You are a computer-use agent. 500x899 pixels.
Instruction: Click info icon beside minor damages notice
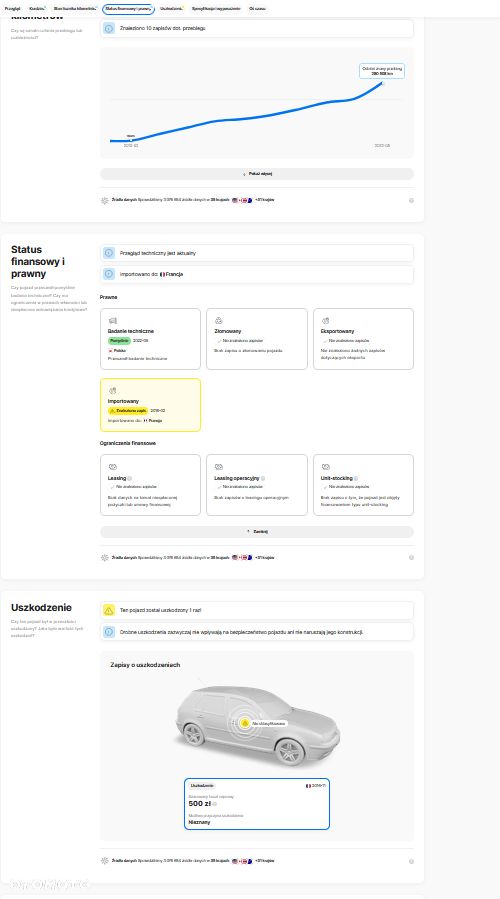[x=109, y=632]
